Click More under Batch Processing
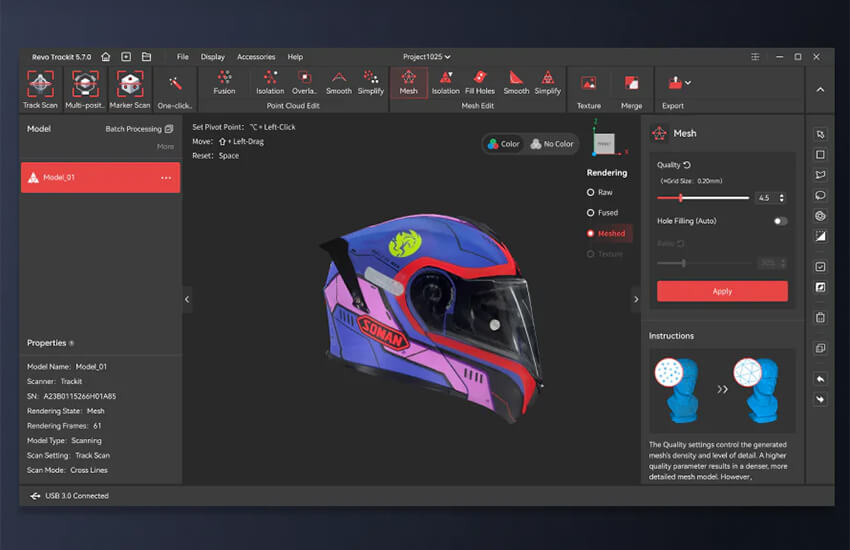The height and width of the screenshot is (550, 850). tap(165, 146)
